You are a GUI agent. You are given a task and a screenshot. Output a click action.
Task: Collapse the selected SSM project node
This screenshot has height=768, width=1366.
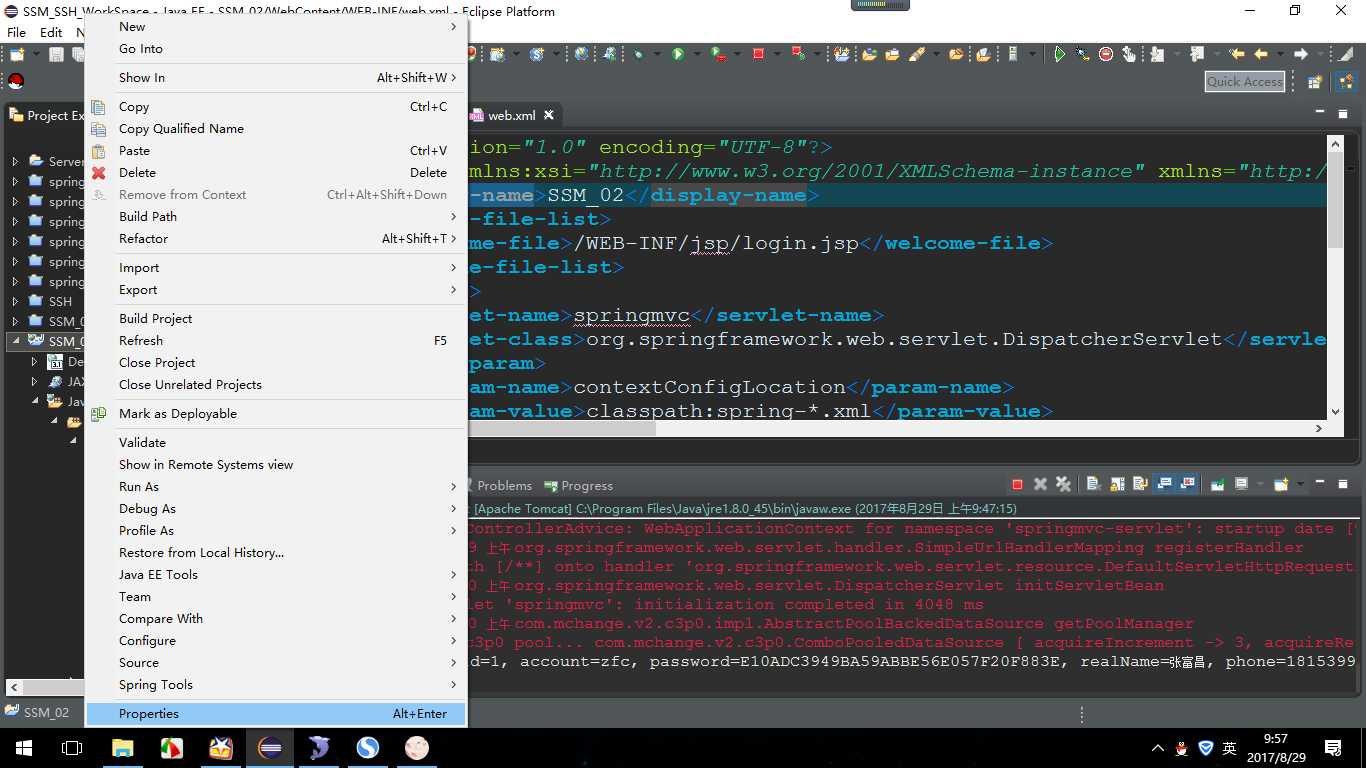click(15, 341)
